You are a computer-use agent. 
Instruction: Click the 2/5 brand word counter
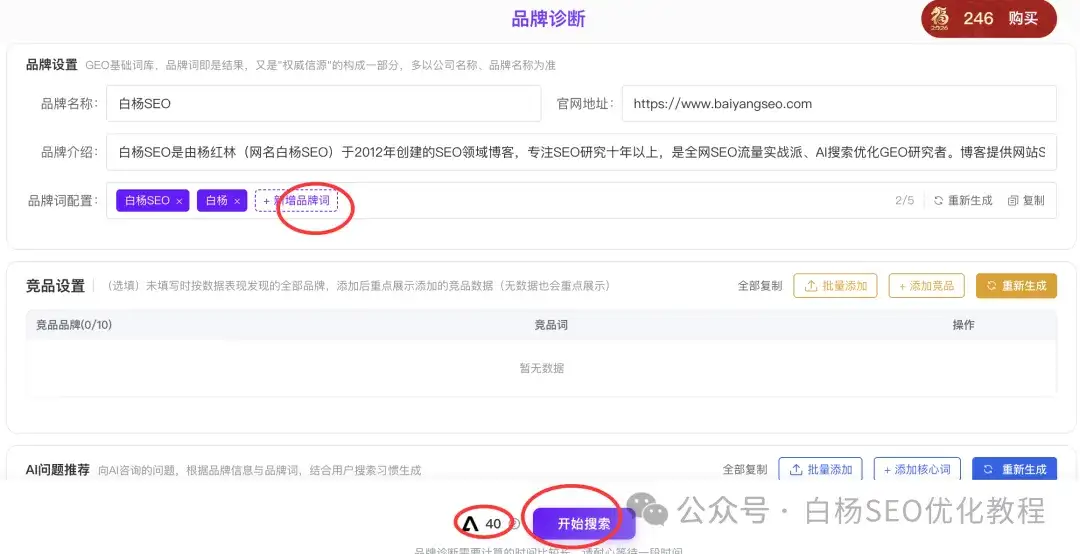904,201
